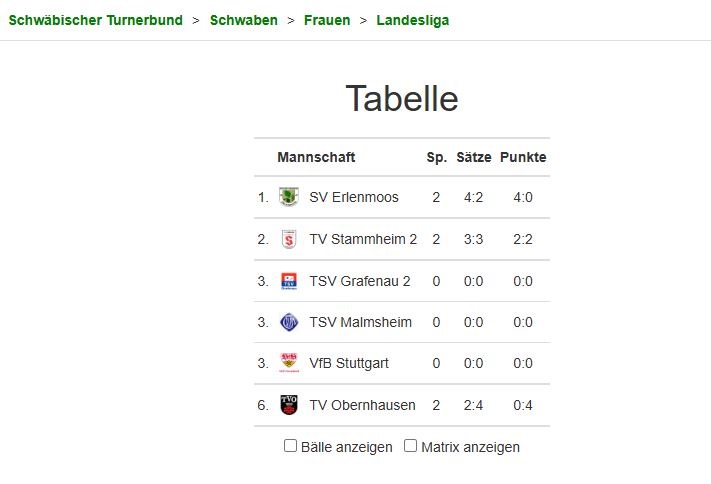This screenshot has width=711, height=484.
Task: Toggle the Matrix anzeigen checkbox
Action: [410, 446]
